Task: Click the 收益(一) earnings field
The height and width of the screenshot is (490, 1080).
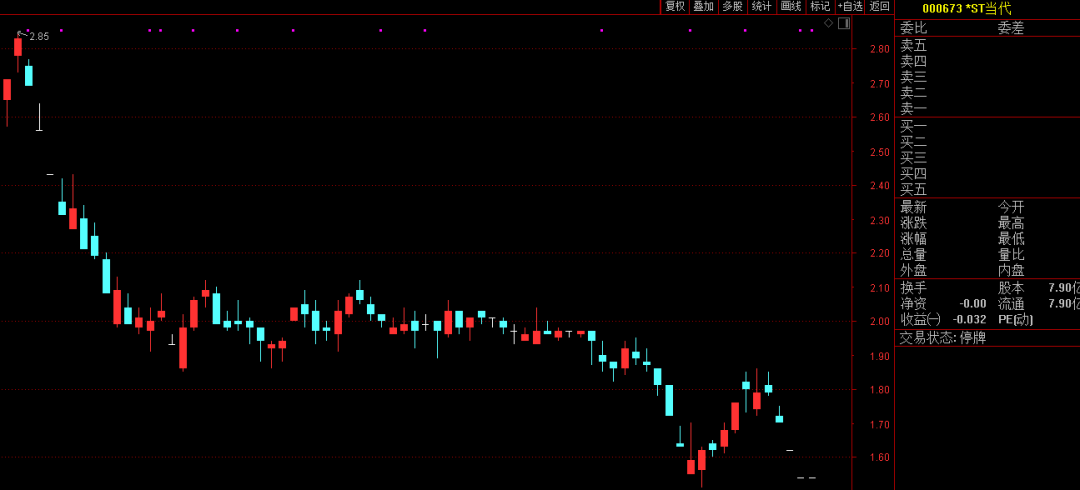Action: click(920, 320)
